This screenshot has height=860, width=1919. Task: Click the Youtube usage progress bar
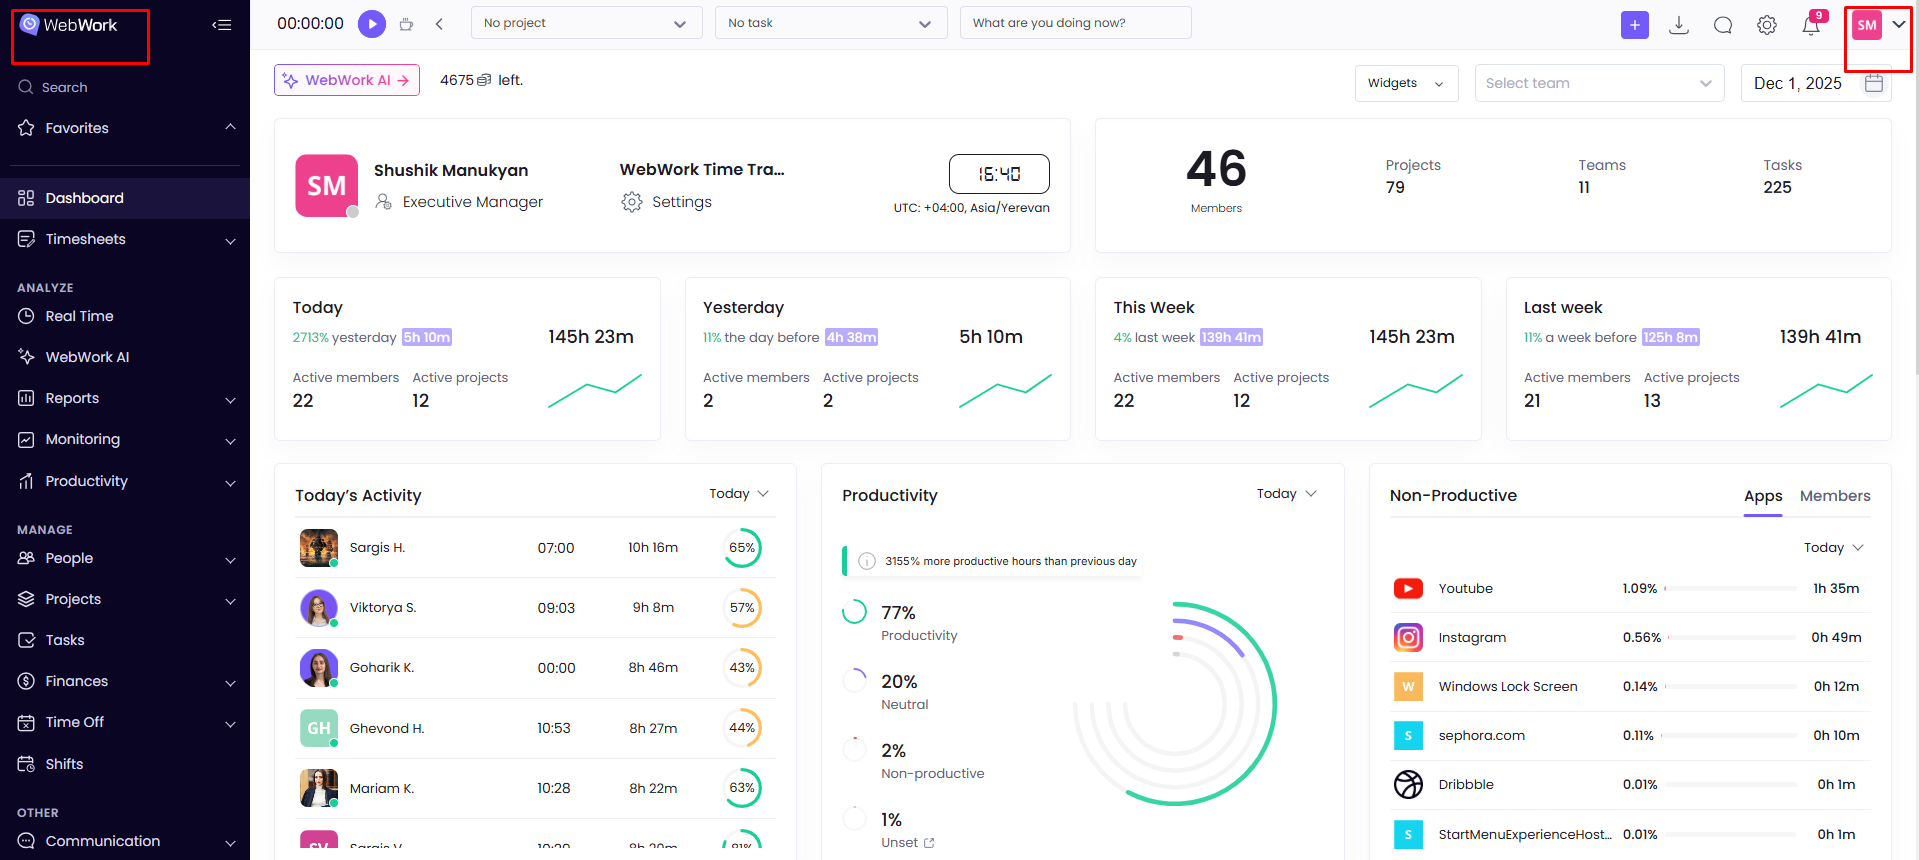click(x=1730, y=589)
